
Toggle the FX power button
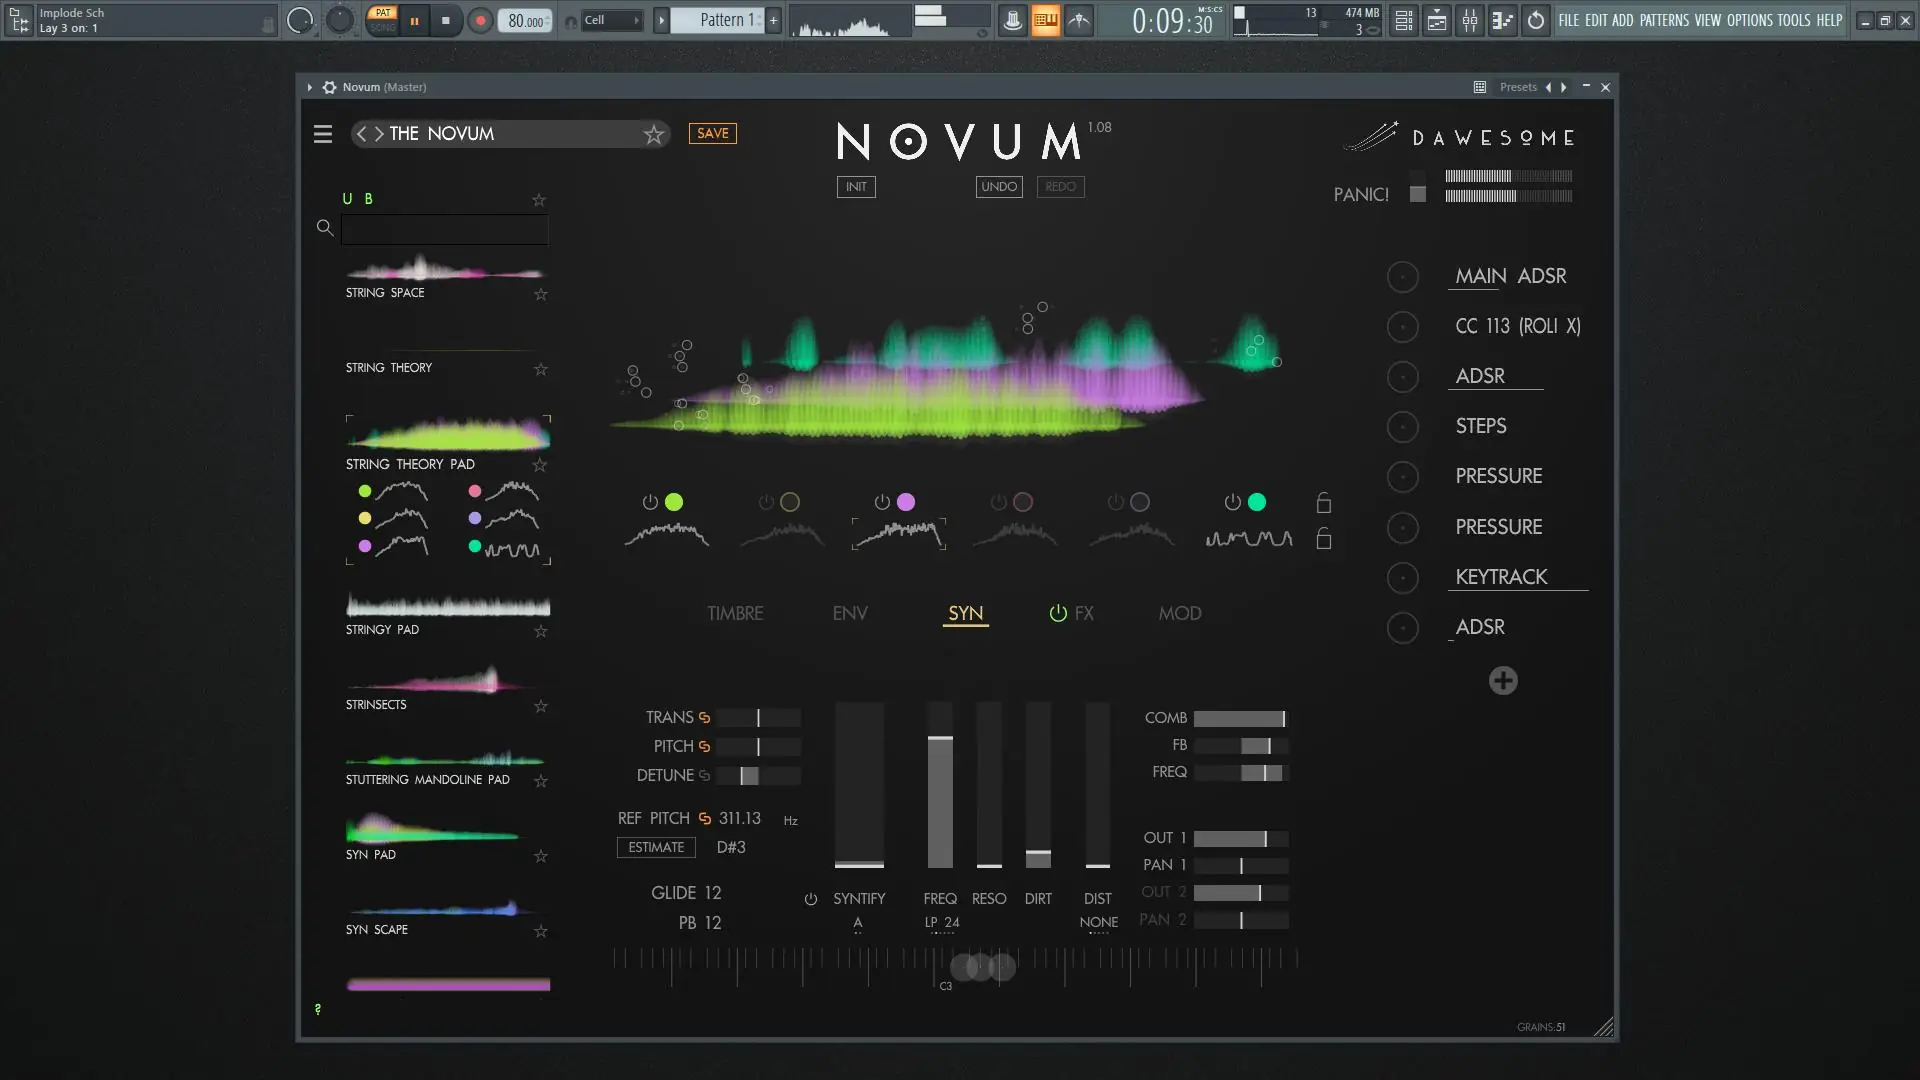(x=1057, y=613)
